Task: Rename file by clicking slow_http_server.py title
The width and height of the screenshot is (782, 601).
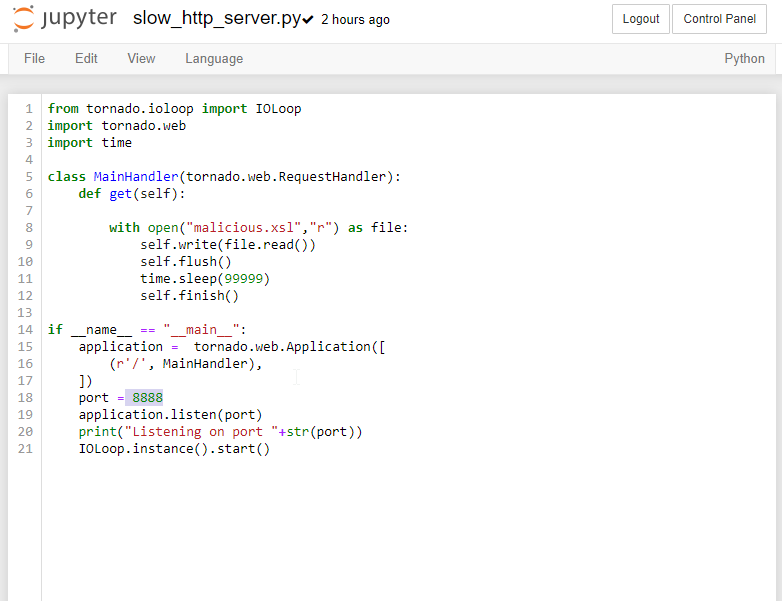Action: [216, 19]
